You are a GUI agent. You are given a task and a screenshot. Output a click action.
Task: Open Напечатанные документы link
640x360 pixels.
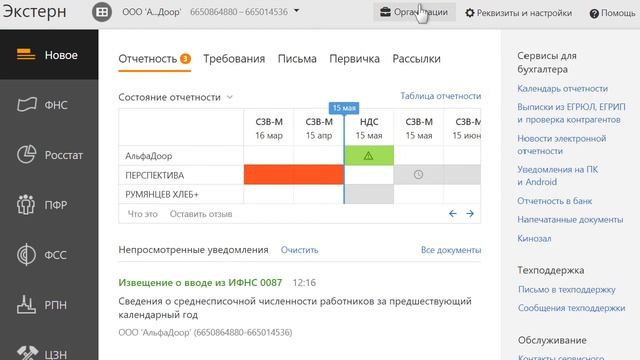coord(570,220)
